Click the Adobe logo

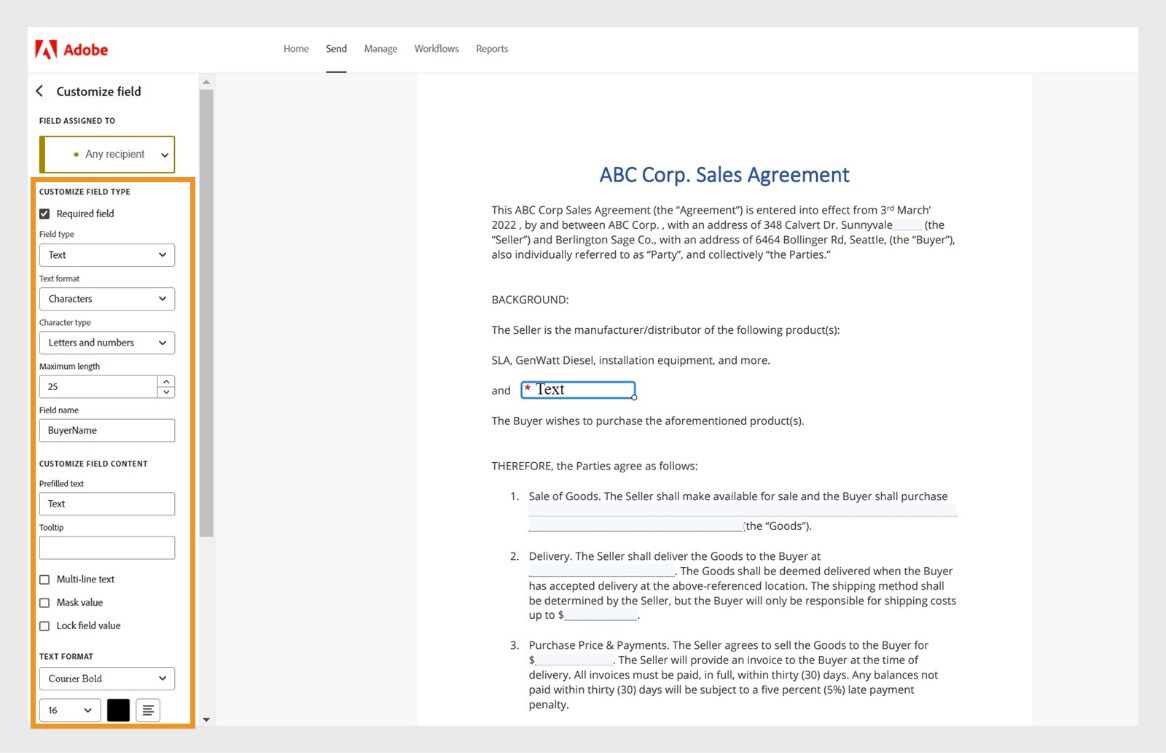tap(71, 50)
